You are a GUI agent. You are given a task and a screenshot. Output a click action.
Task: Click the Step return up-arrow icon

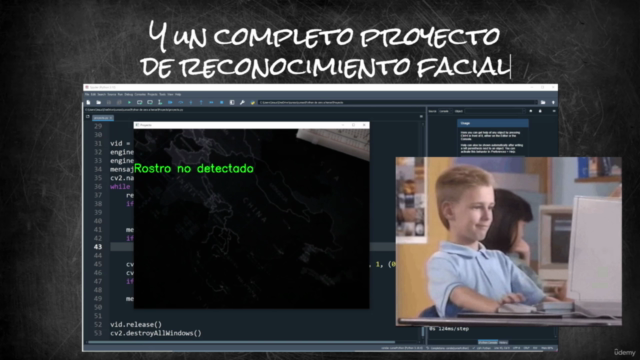tap(201, 102)
